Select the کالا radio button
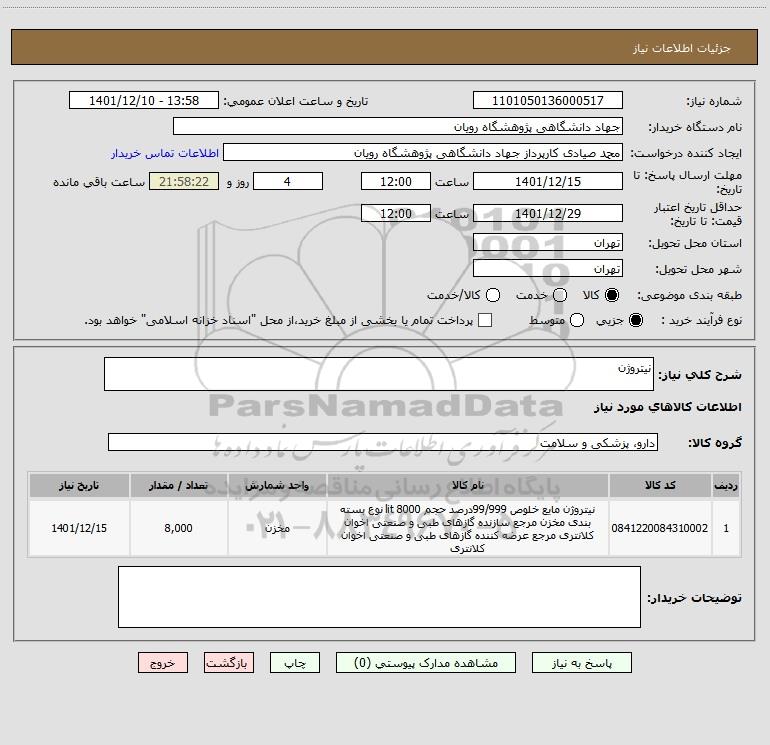The height and width of the screenshot is (745, 770). coord(612,295)
